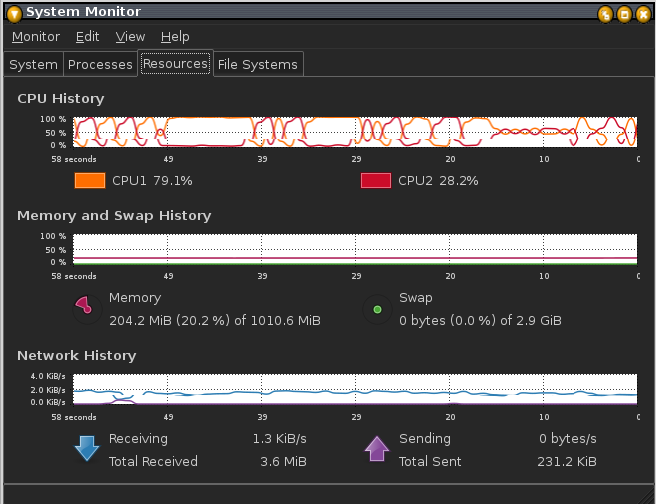This screenshot has width=656, height=504.
Task: Switch to the Processes tab
Action: point(100,64)
